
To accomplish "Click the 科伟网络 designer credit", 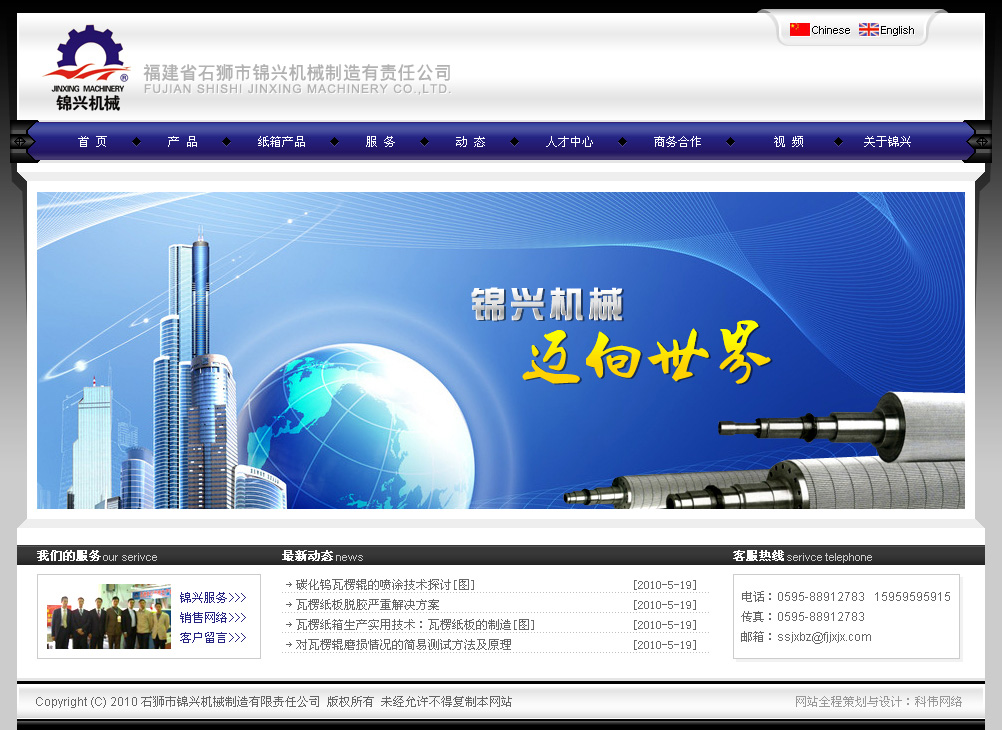I will click(x=938, y=701).
